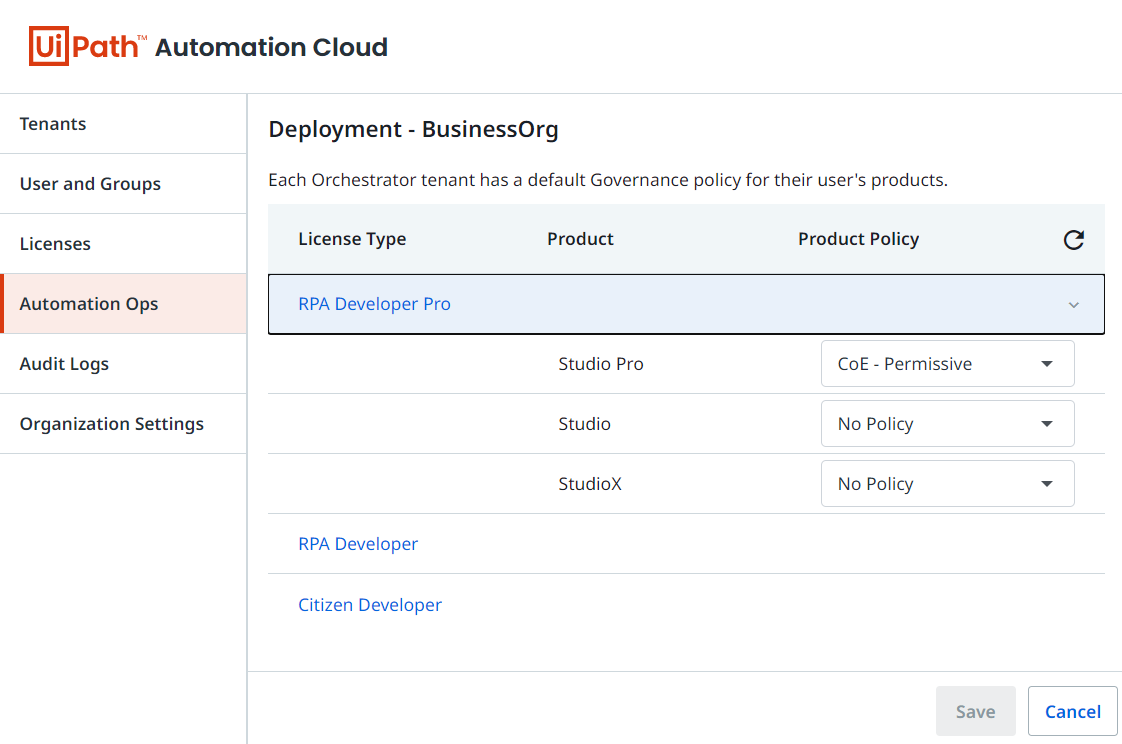
Task: Click the Studio Pro product label
Action: 601,364
